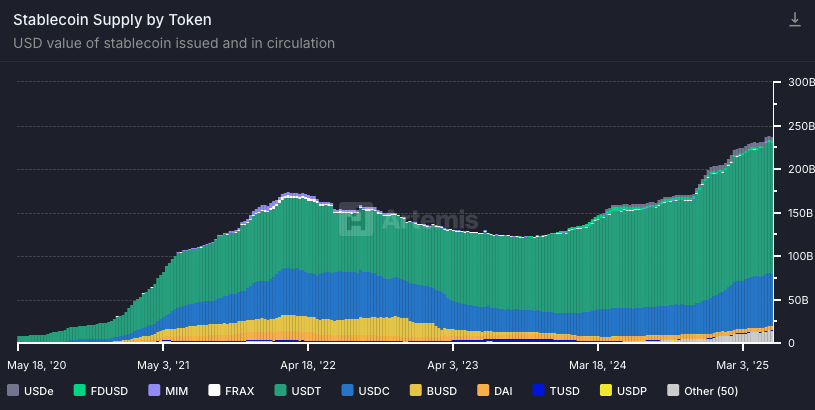Click the DAI orange legend icon
The height and width of the screenshot is (410, 815).
(482, 391)
